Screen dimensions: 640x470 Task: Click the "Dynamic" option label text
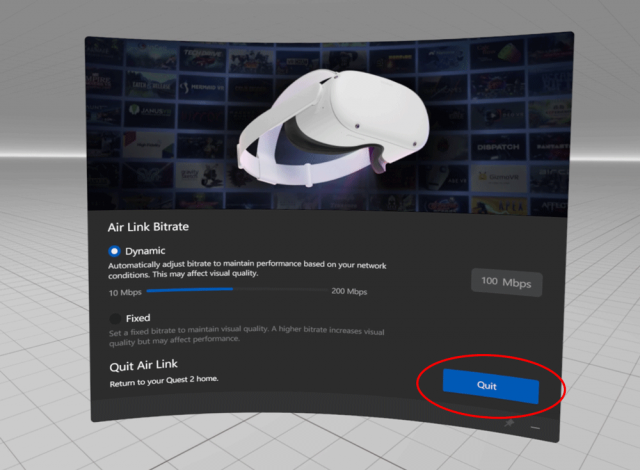(x=145, y=251)
